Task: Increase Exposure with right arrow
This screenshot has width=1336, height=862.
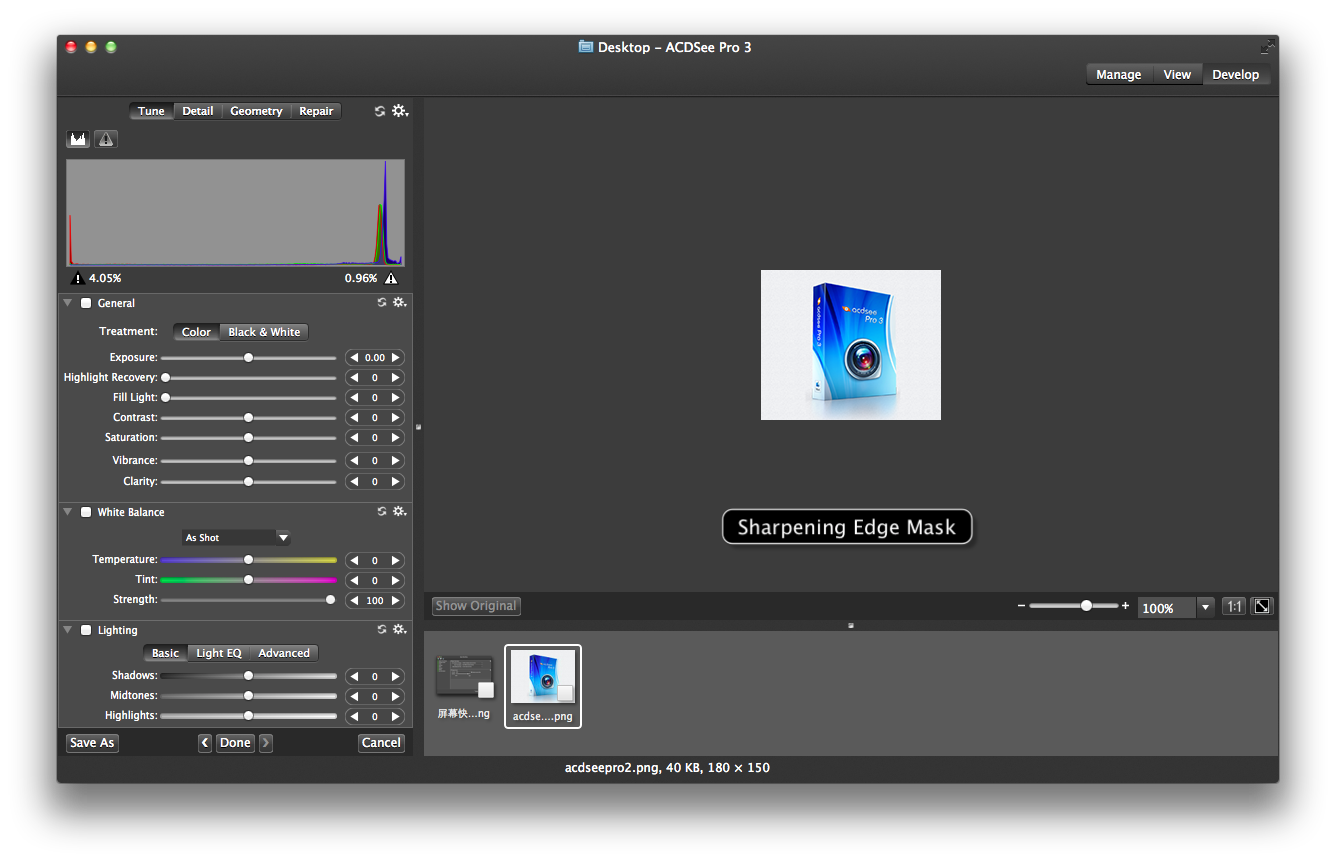Action: tap(396, 358)
